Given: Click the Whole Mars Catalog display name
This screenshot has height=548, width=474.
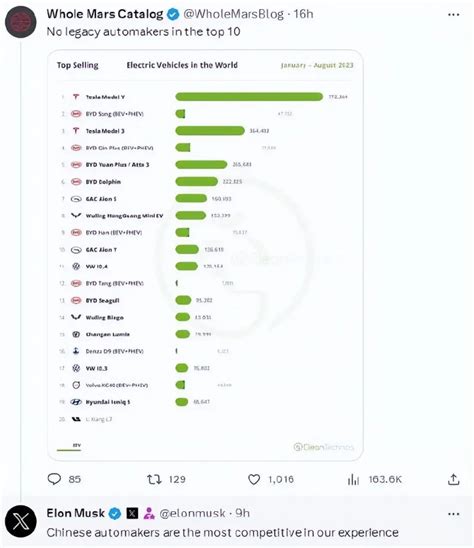Looking at the screenshot, I should (105, 14).
